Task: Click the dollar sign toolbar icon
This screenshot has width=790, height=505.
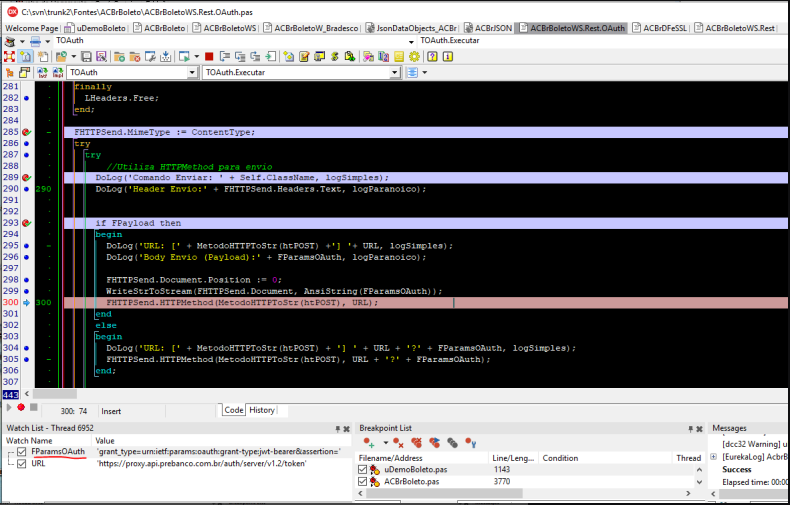Action: [x=335, y=56]
